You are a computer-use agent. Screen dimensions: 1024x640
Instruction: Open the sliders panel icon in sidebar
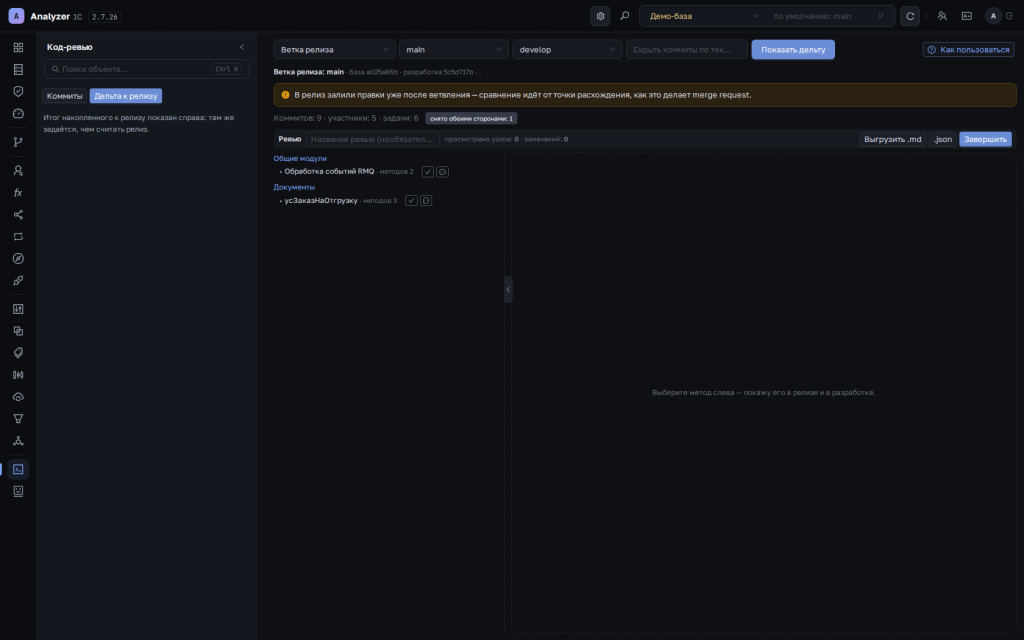pos(18,309)
